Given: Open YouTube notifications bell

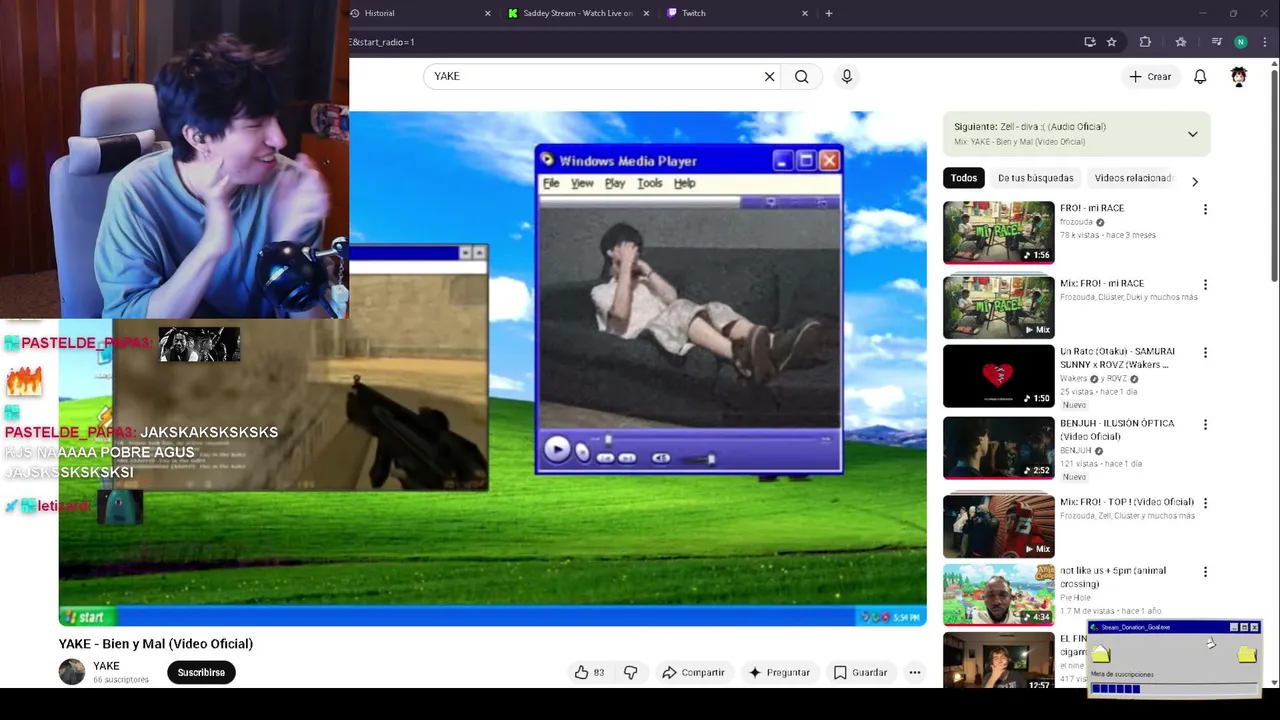Looking at the screenshot, I should (1200, 76).
